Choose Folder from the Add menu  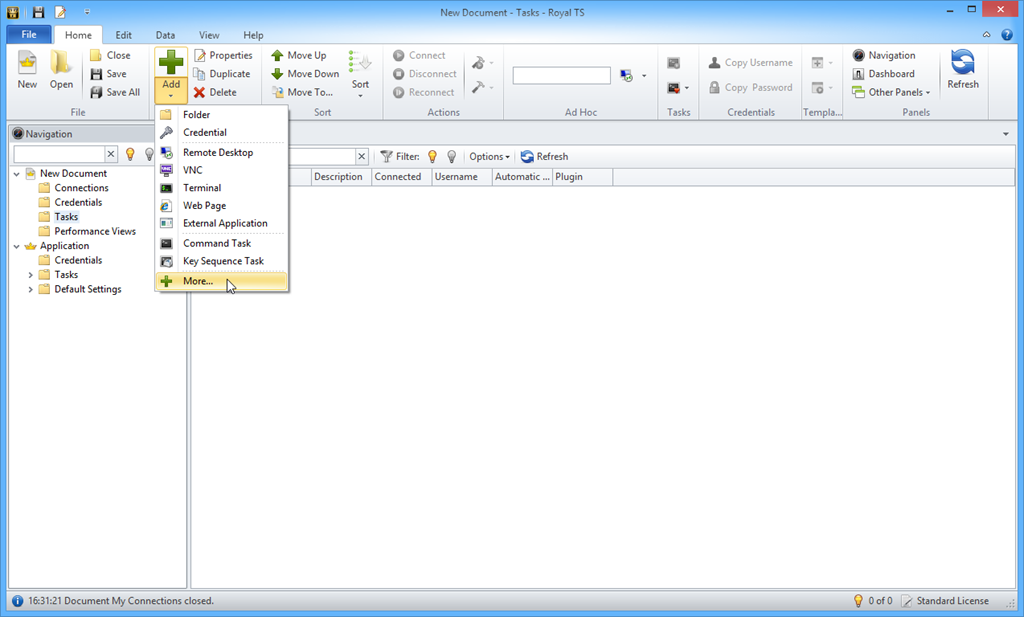pyautogui.click(x=221, y=115)
